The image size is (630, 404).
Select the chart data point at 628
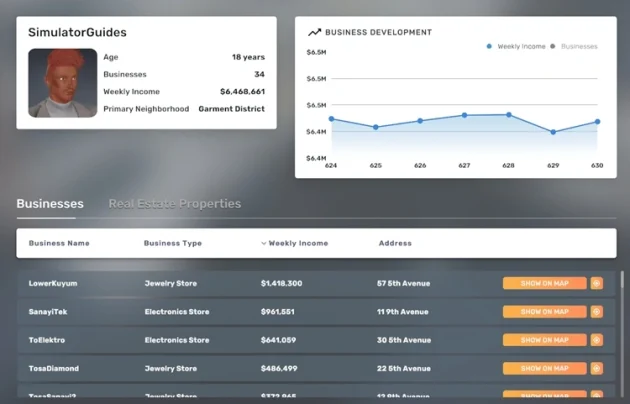click(509, 115)
